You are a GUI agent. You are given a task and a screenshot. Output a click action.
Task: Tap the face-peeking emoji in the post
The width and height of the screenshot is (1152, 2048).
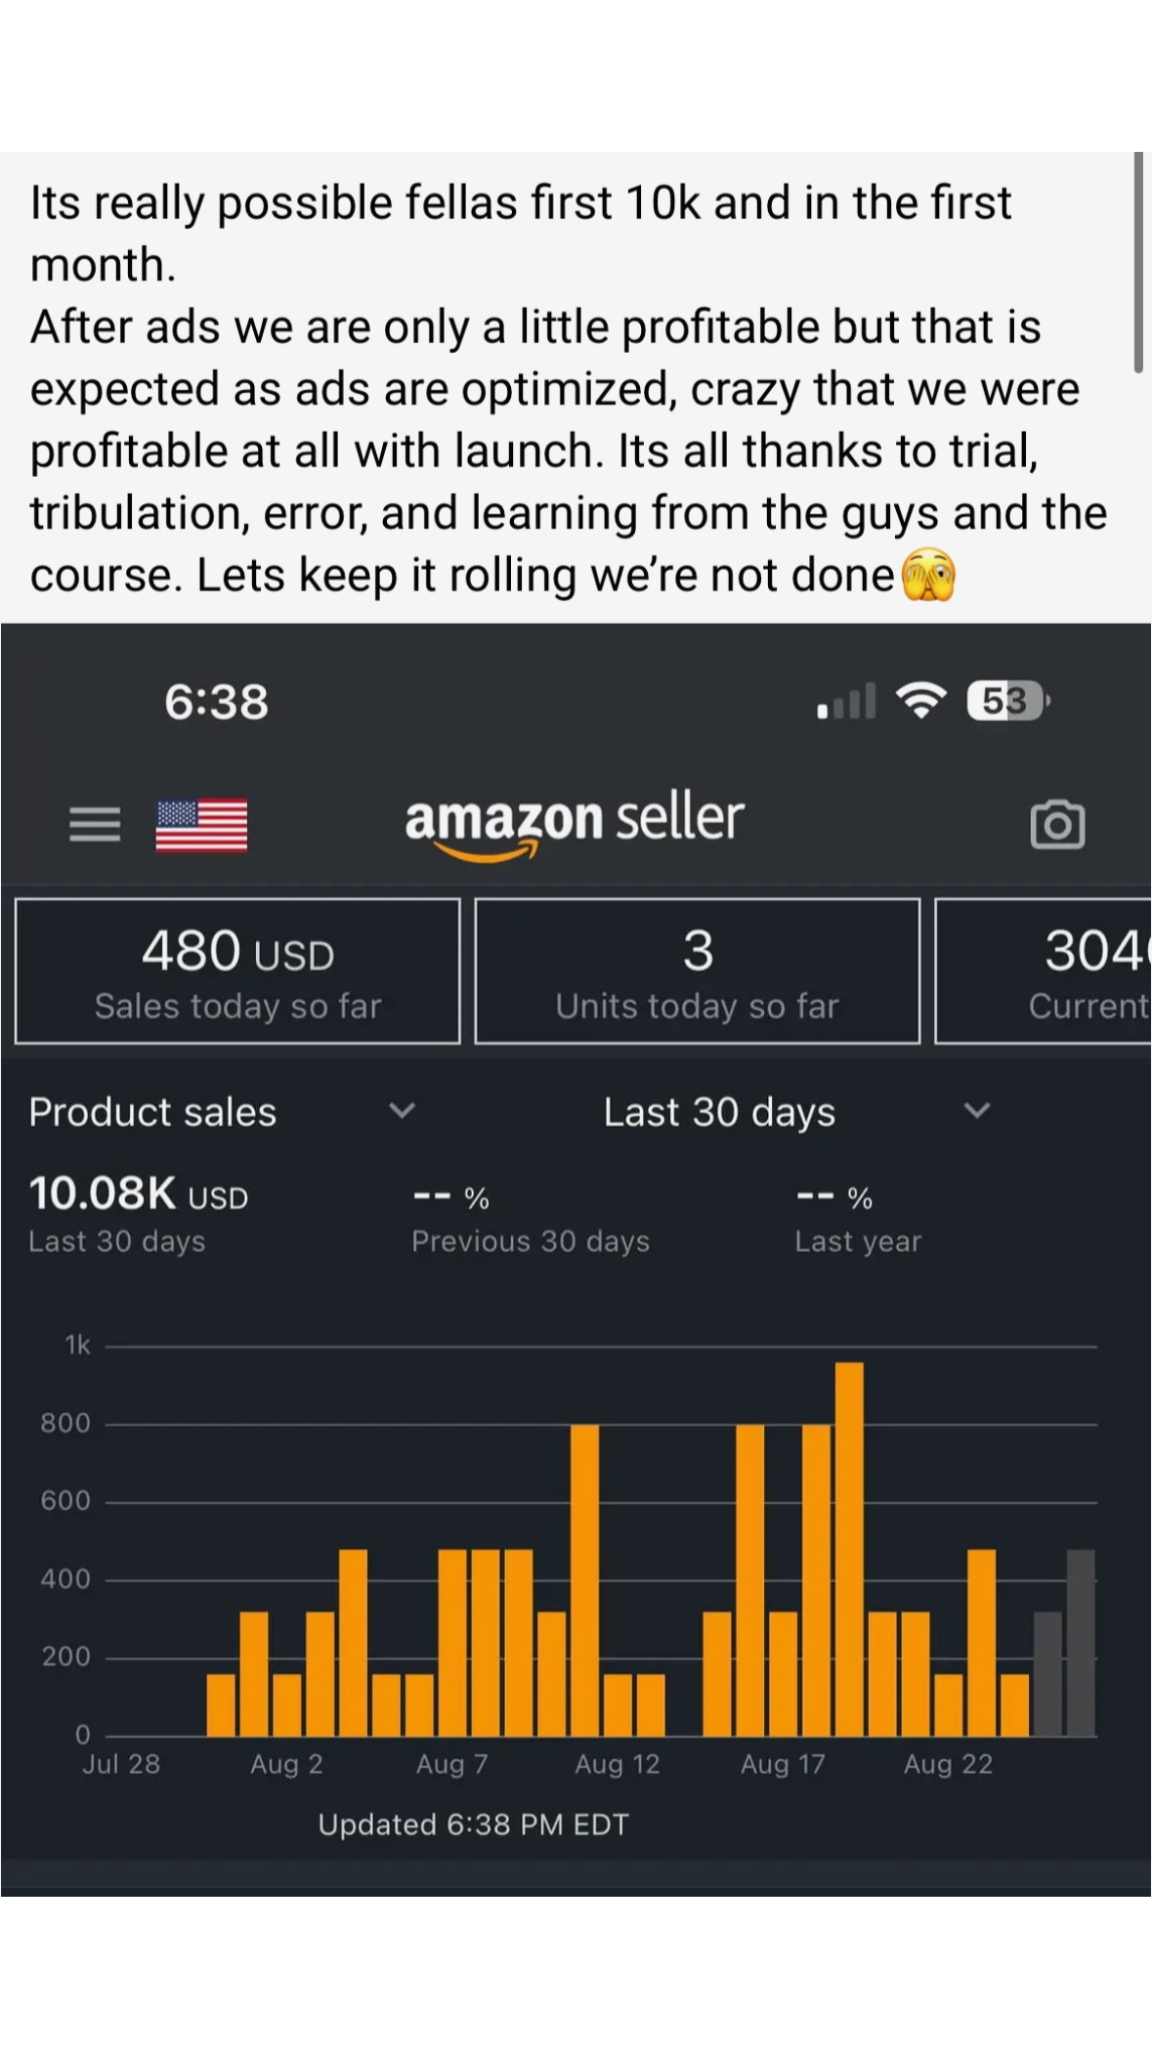[x=929, y=575]
